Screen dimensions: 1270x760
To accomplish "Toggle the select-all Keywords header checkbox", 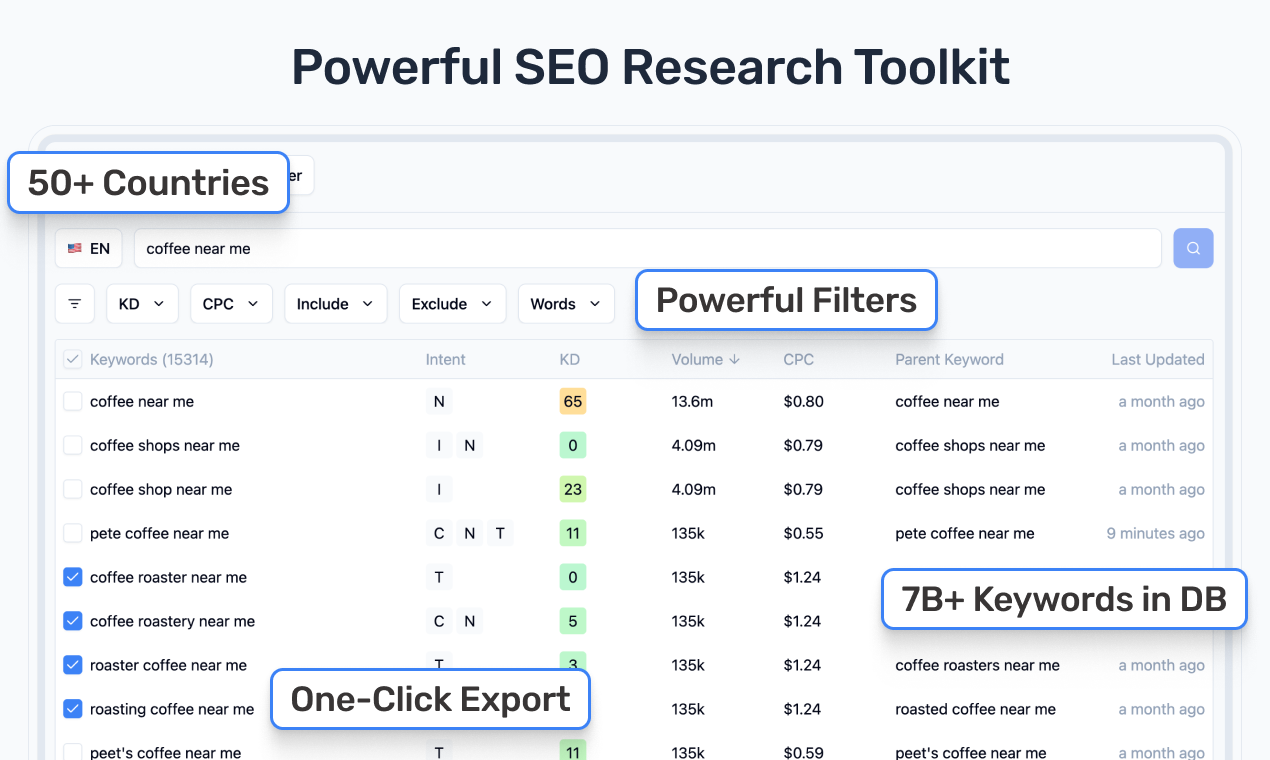I will click(73, 359).
